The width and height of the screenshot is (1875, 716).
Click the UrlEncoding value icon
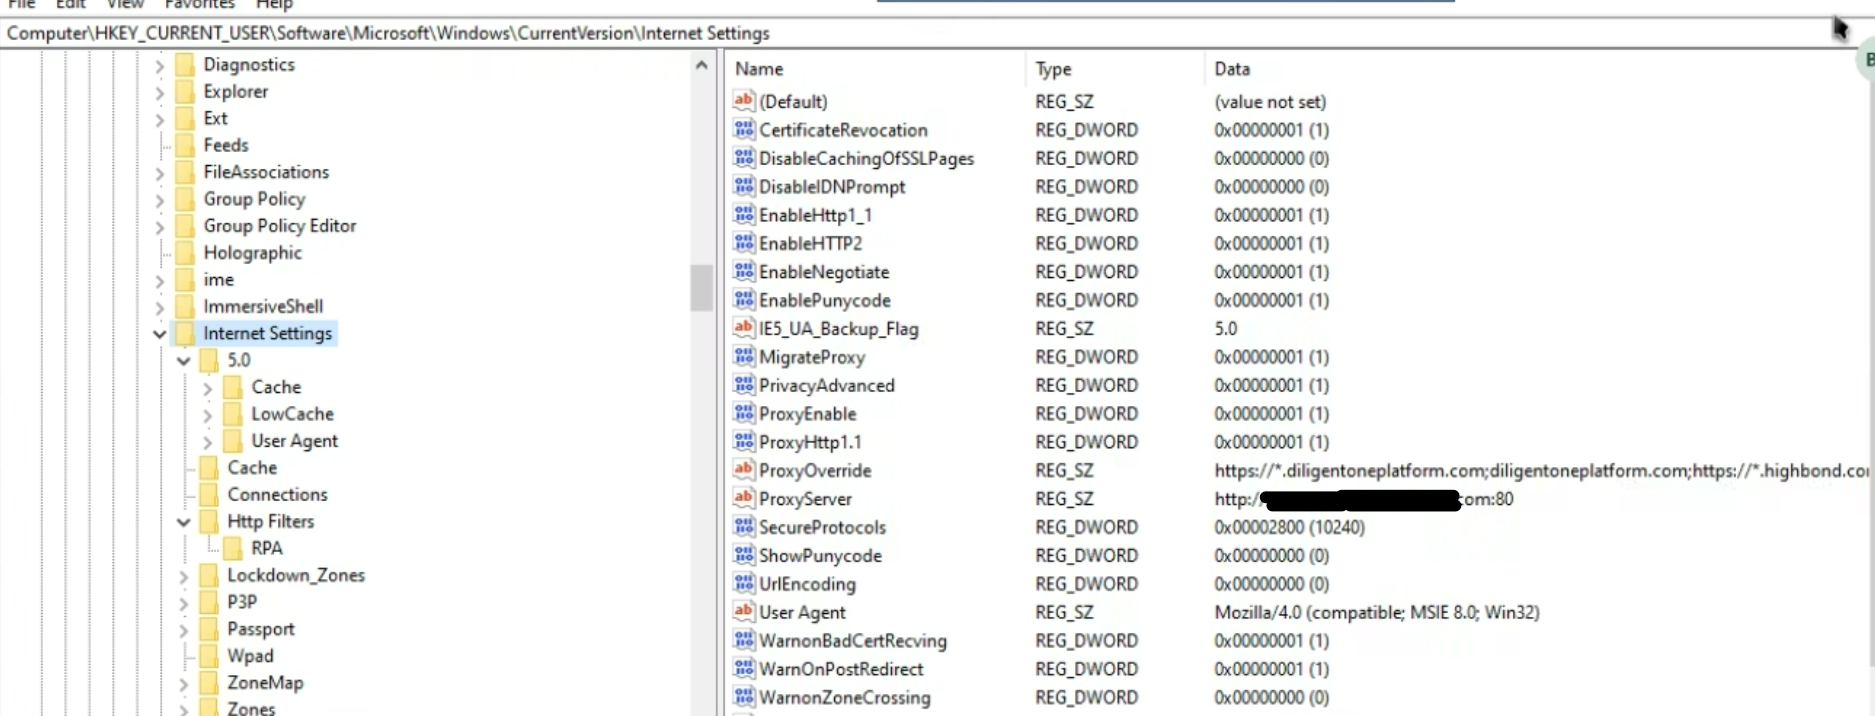[x=744, y=583]
